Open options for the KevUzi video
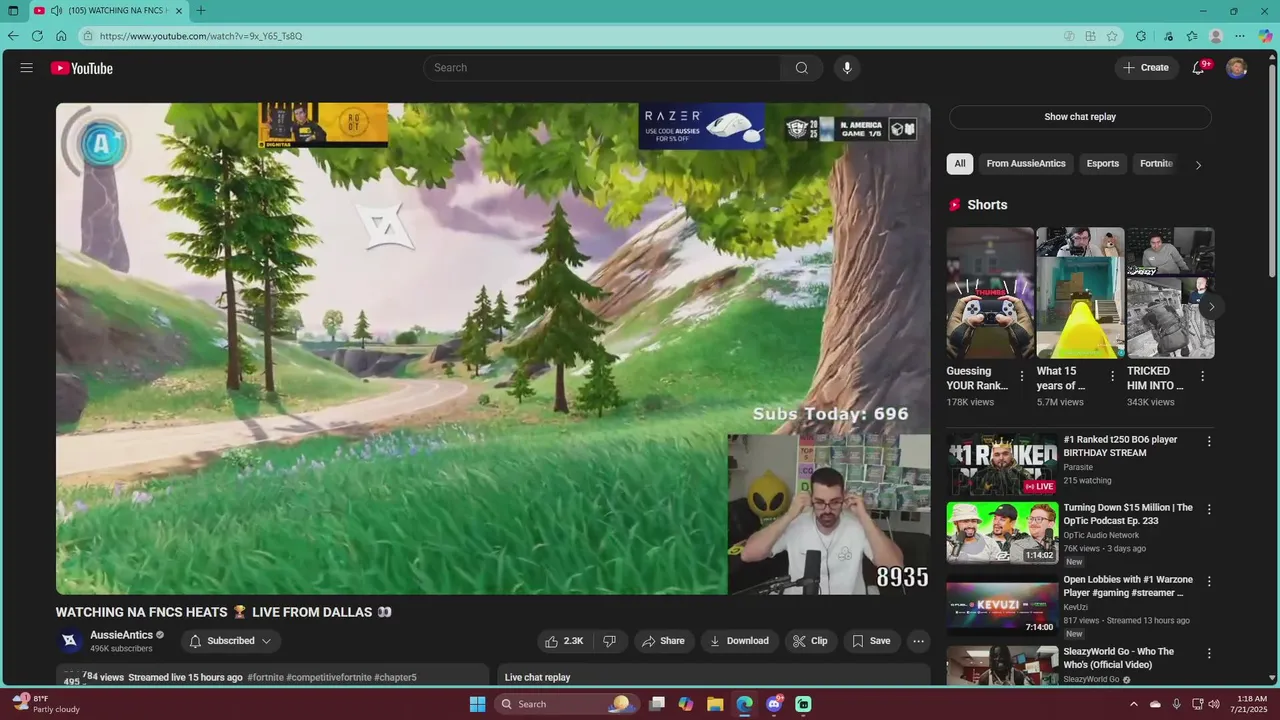Image resolution: width=1280 pixels, height=720 pixels. pyautogui.click(x=1209, y=581)
